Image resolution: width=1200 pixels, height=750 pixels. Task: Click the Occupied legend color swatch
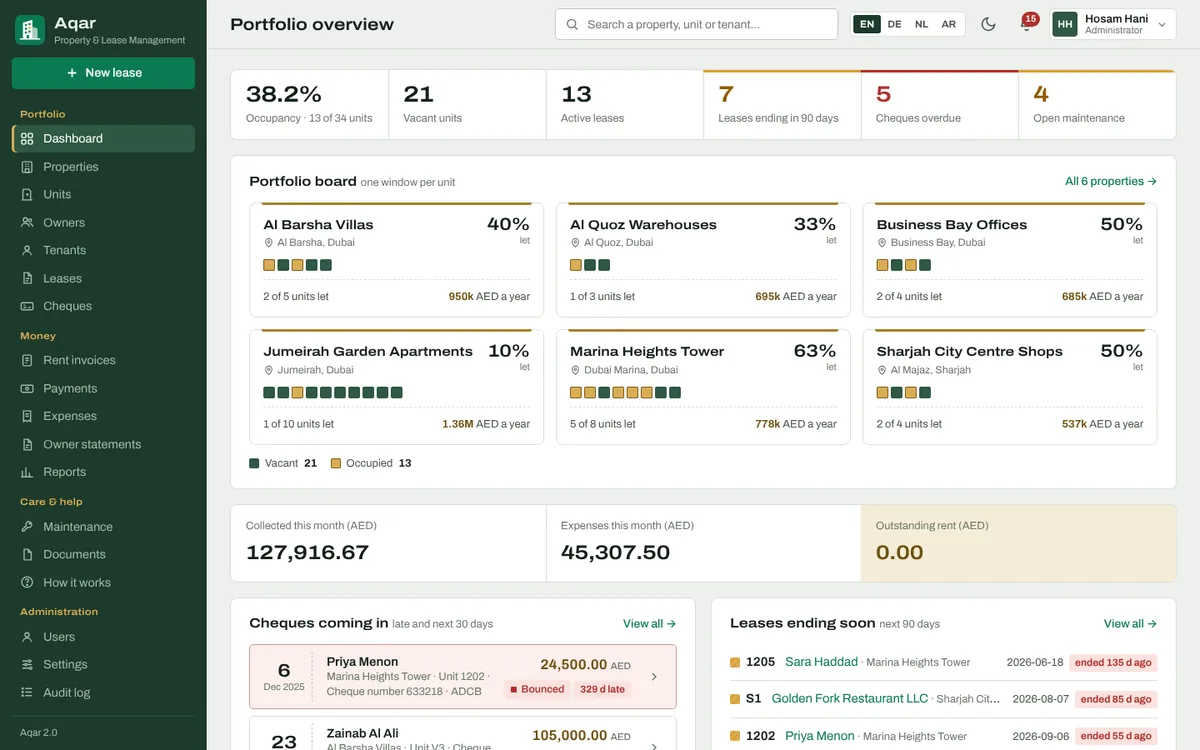click(x=336, y=463)
